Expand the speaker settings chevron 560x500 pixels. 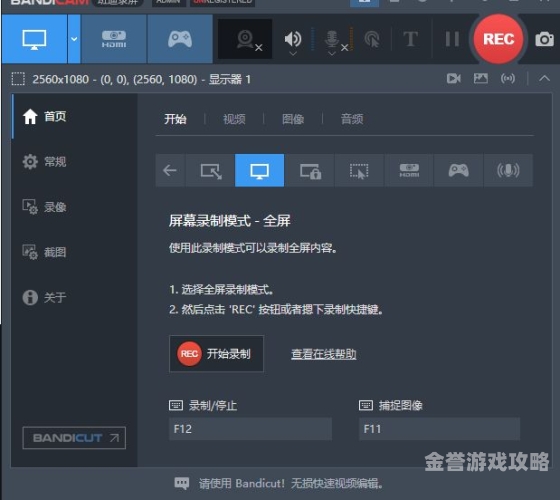click(293, 54)
